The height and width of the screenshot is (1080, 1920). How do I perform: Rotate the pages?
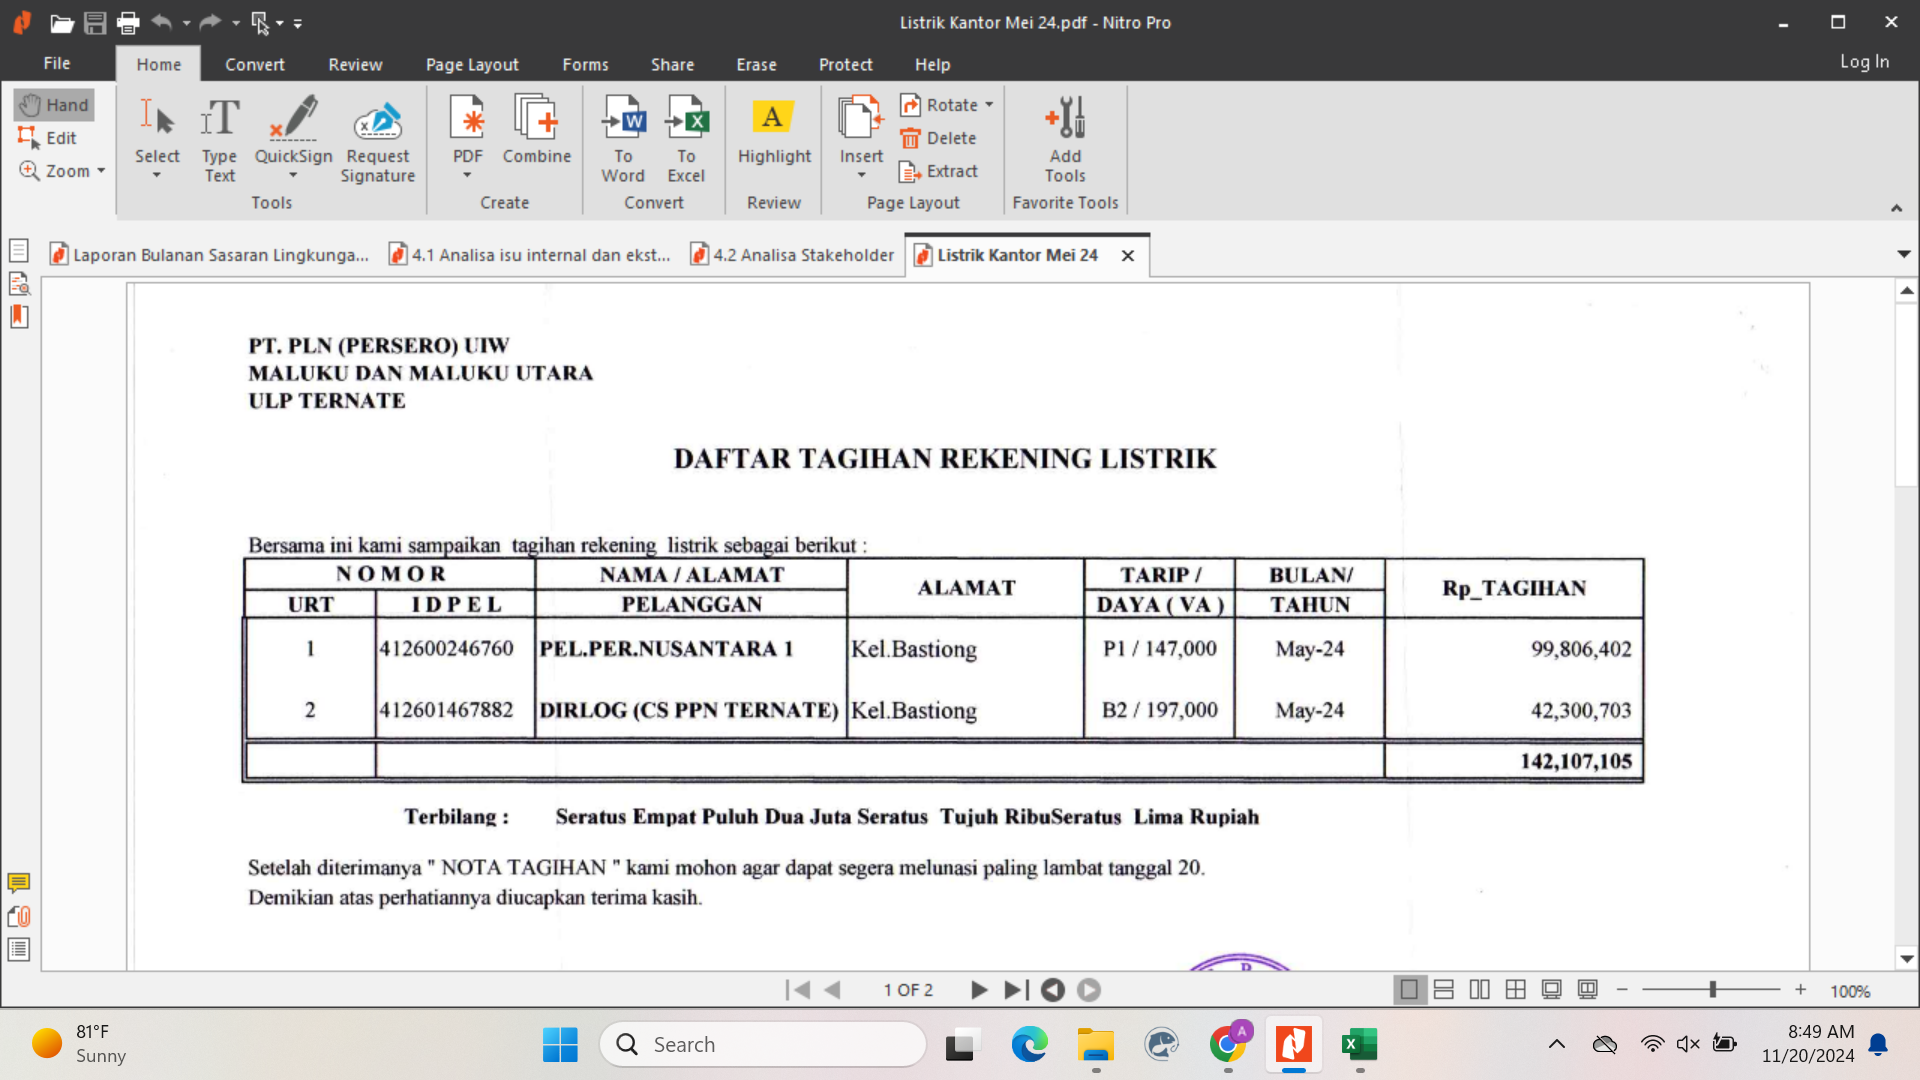click(939, 105)
